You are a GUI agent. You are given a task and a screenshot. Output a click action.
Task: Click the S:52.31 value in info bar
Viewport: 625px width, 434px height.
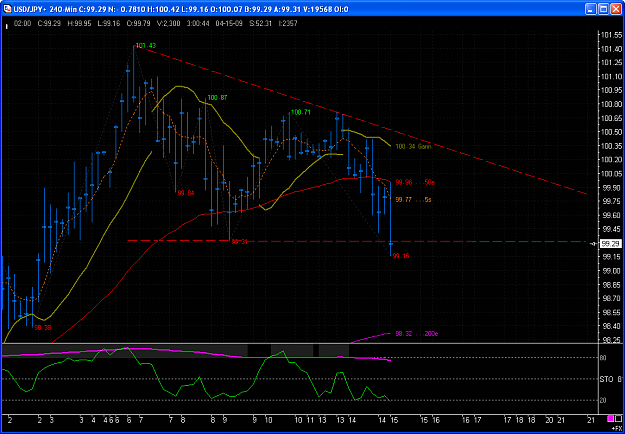point(259,24)
